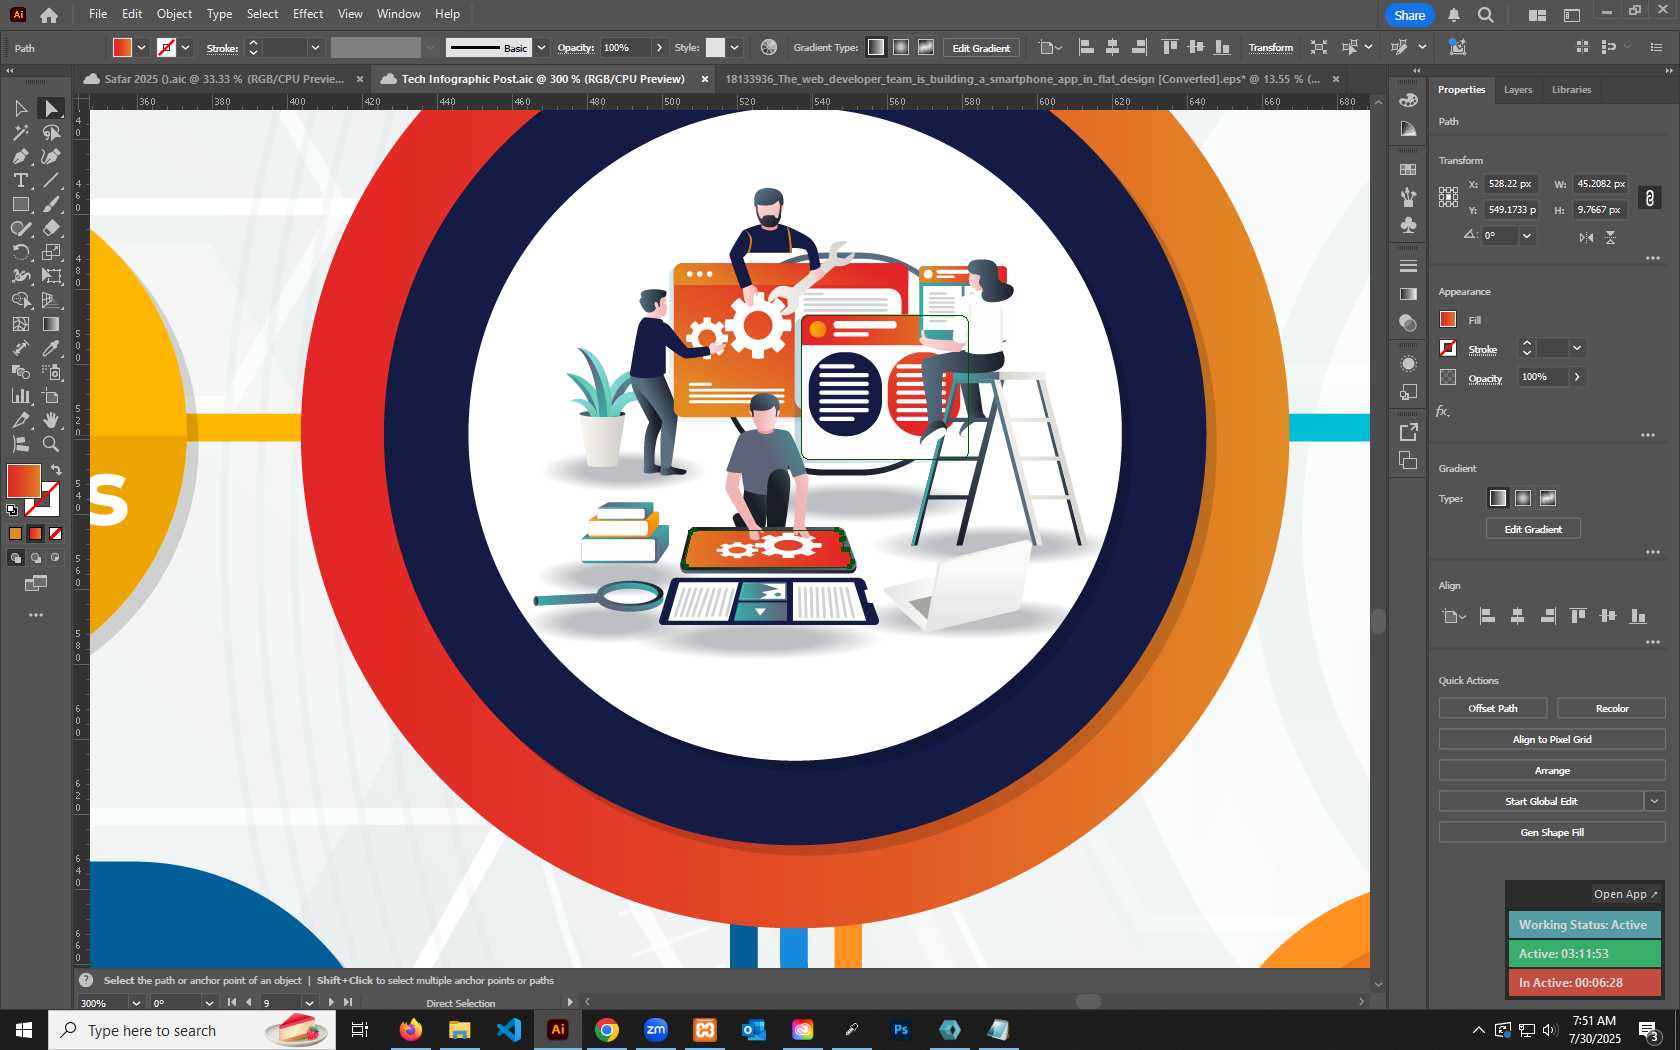Viewport: 1680px width, 1050px height.
Task: Select the Rectangle tool
Action: point(20,204)
